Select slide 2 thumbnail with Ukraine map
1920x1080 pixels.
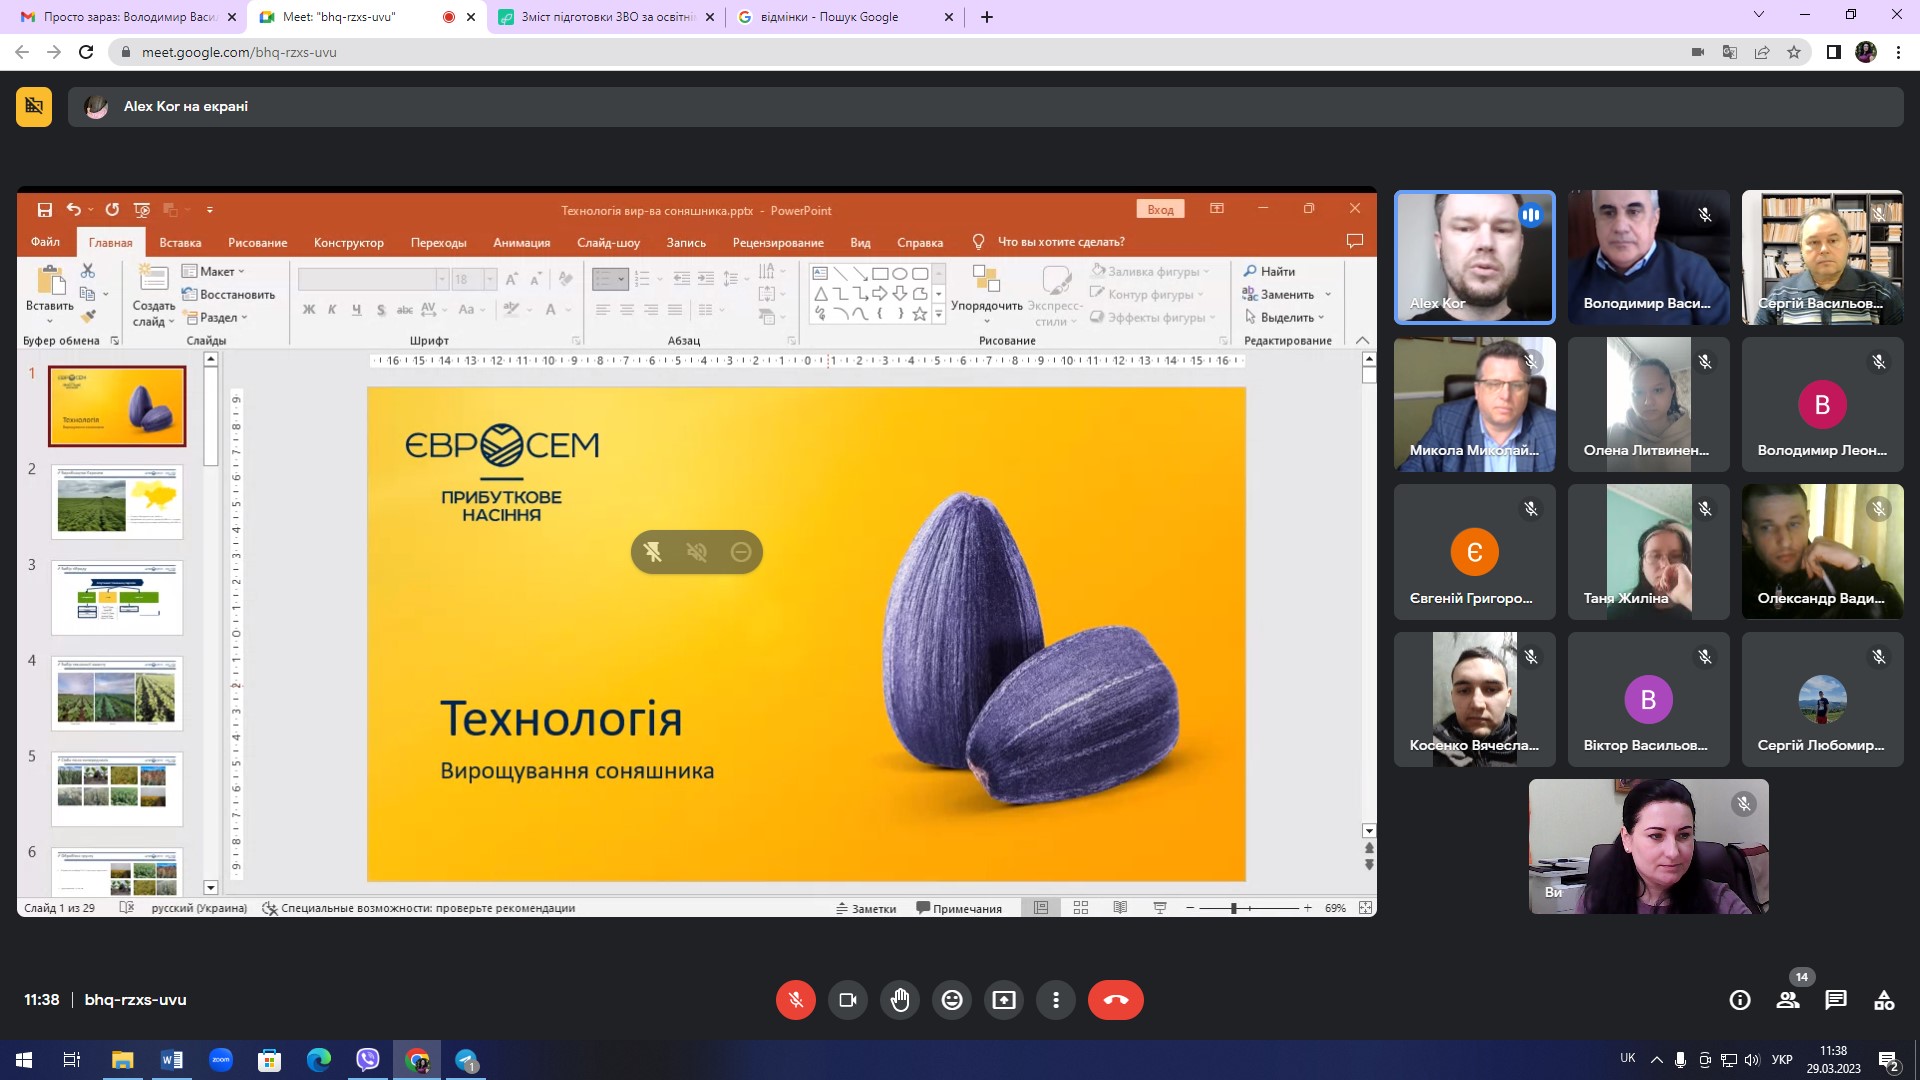pyautogui.click(x=117, y=502)
